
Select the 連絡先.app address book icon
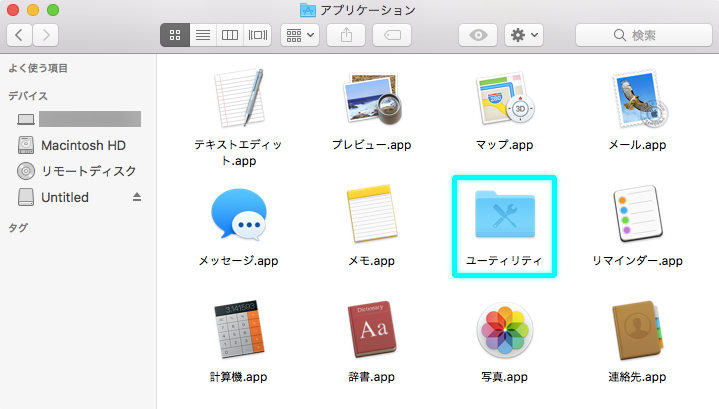[638, 330]
